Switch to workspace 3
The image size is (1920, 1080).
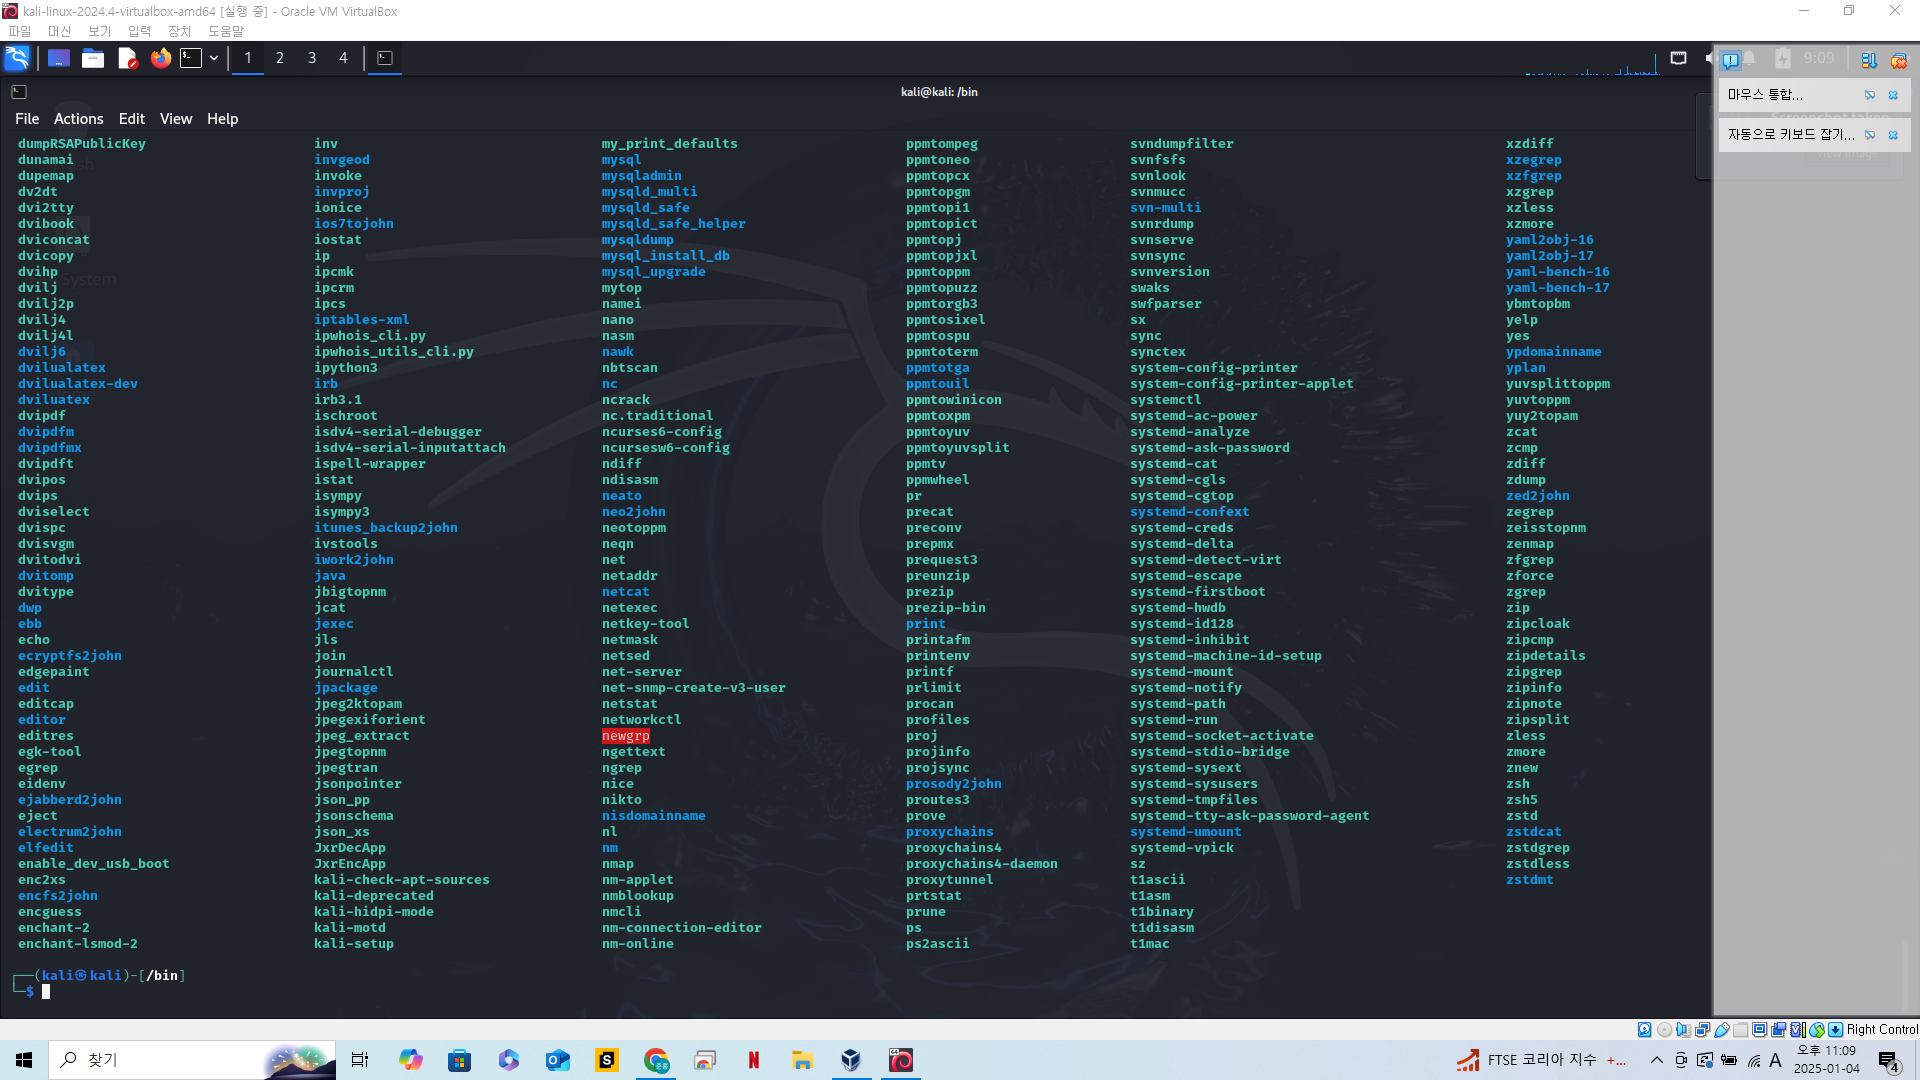311,58
